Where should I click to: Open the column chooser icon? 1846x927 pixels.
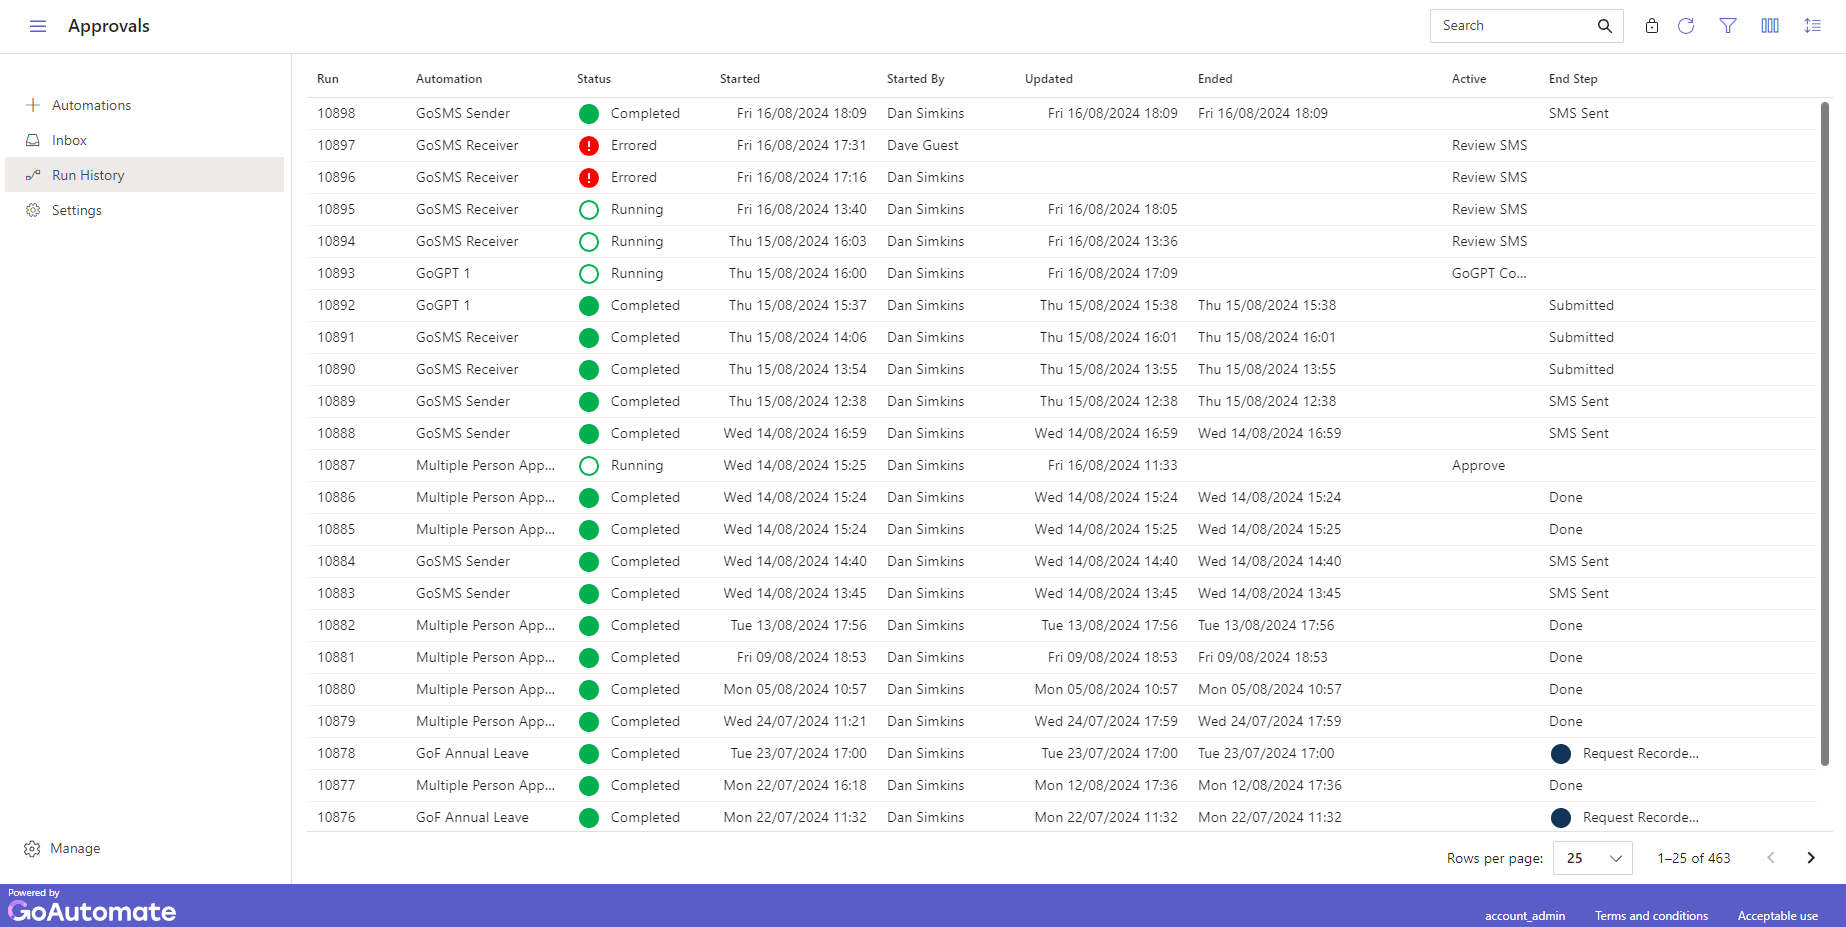pyautogui.click(x=1770, y=26)
